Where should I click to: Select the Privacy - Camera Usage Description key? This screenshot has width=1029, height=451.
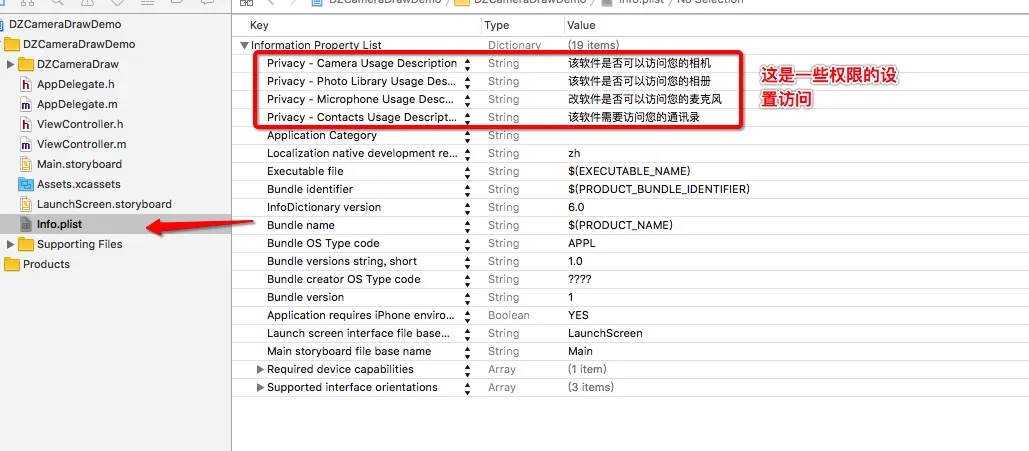(362, 63)
